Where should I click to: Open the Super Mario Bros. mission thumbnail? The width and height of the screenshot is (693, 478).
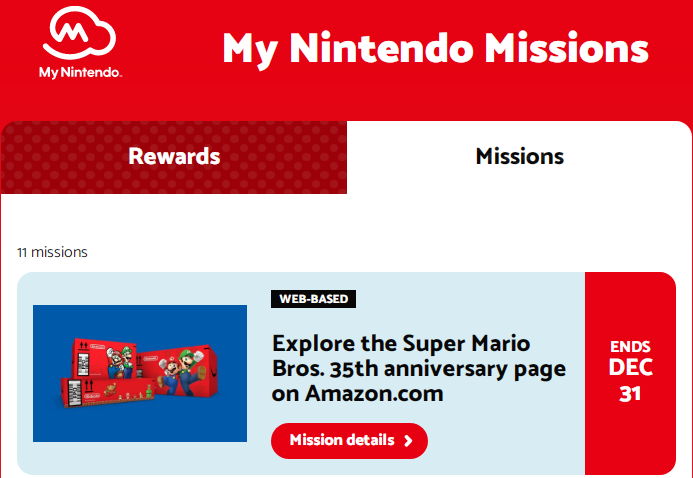(140, 373)
